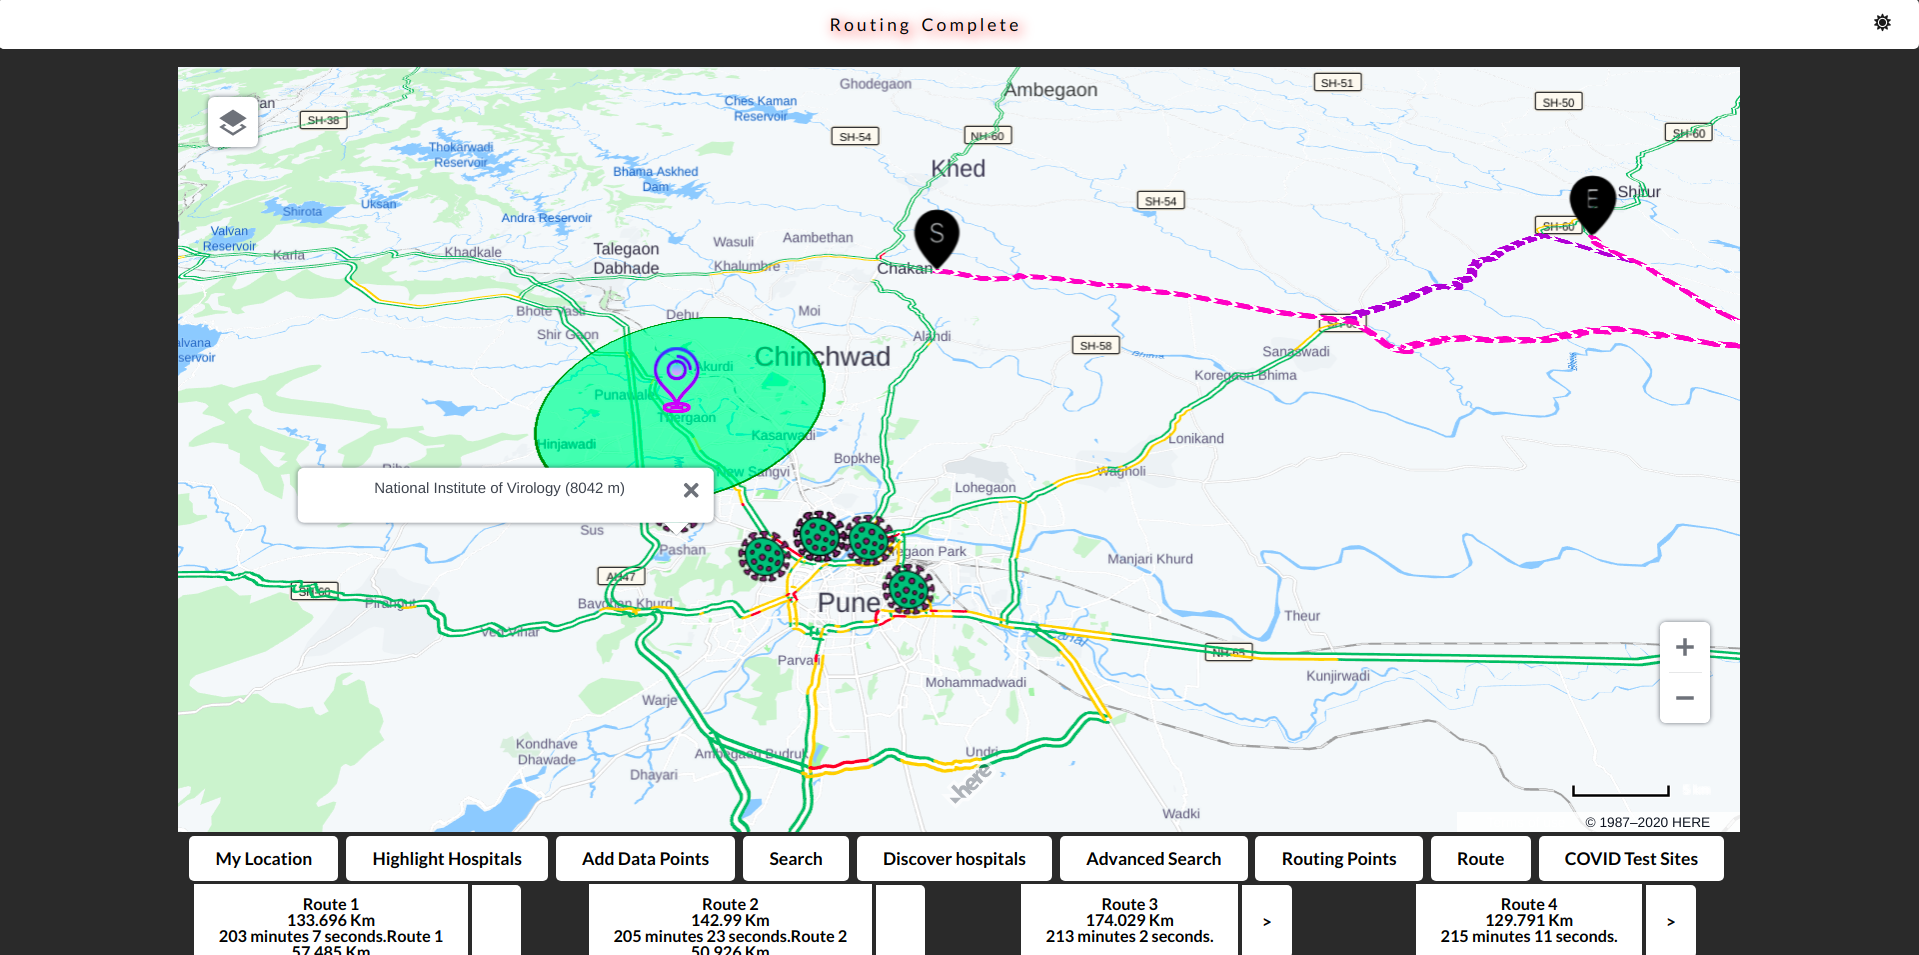Click the Route button
The height and width of the screenshot is (955, 1919).
click(1480, 859)
